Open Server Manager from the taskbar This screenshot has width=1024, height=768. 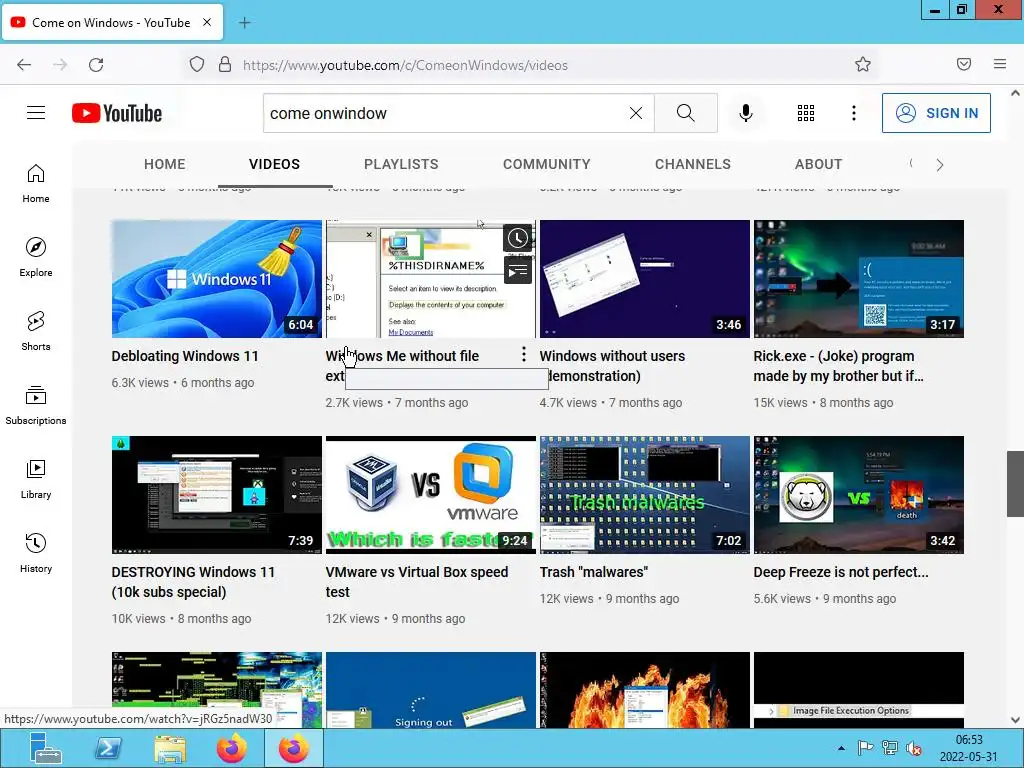(46, 748)
